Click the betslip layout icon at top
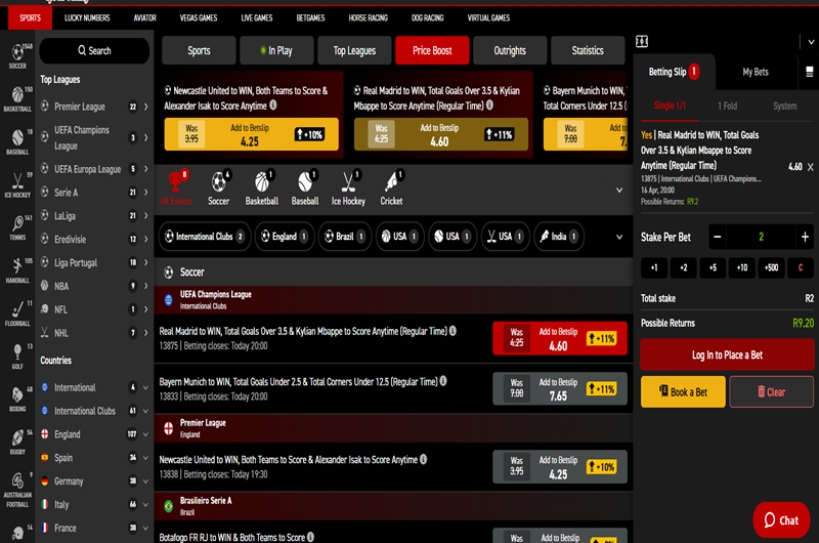The height and width of the screenshot is (543, 819). tap(641, 41)
